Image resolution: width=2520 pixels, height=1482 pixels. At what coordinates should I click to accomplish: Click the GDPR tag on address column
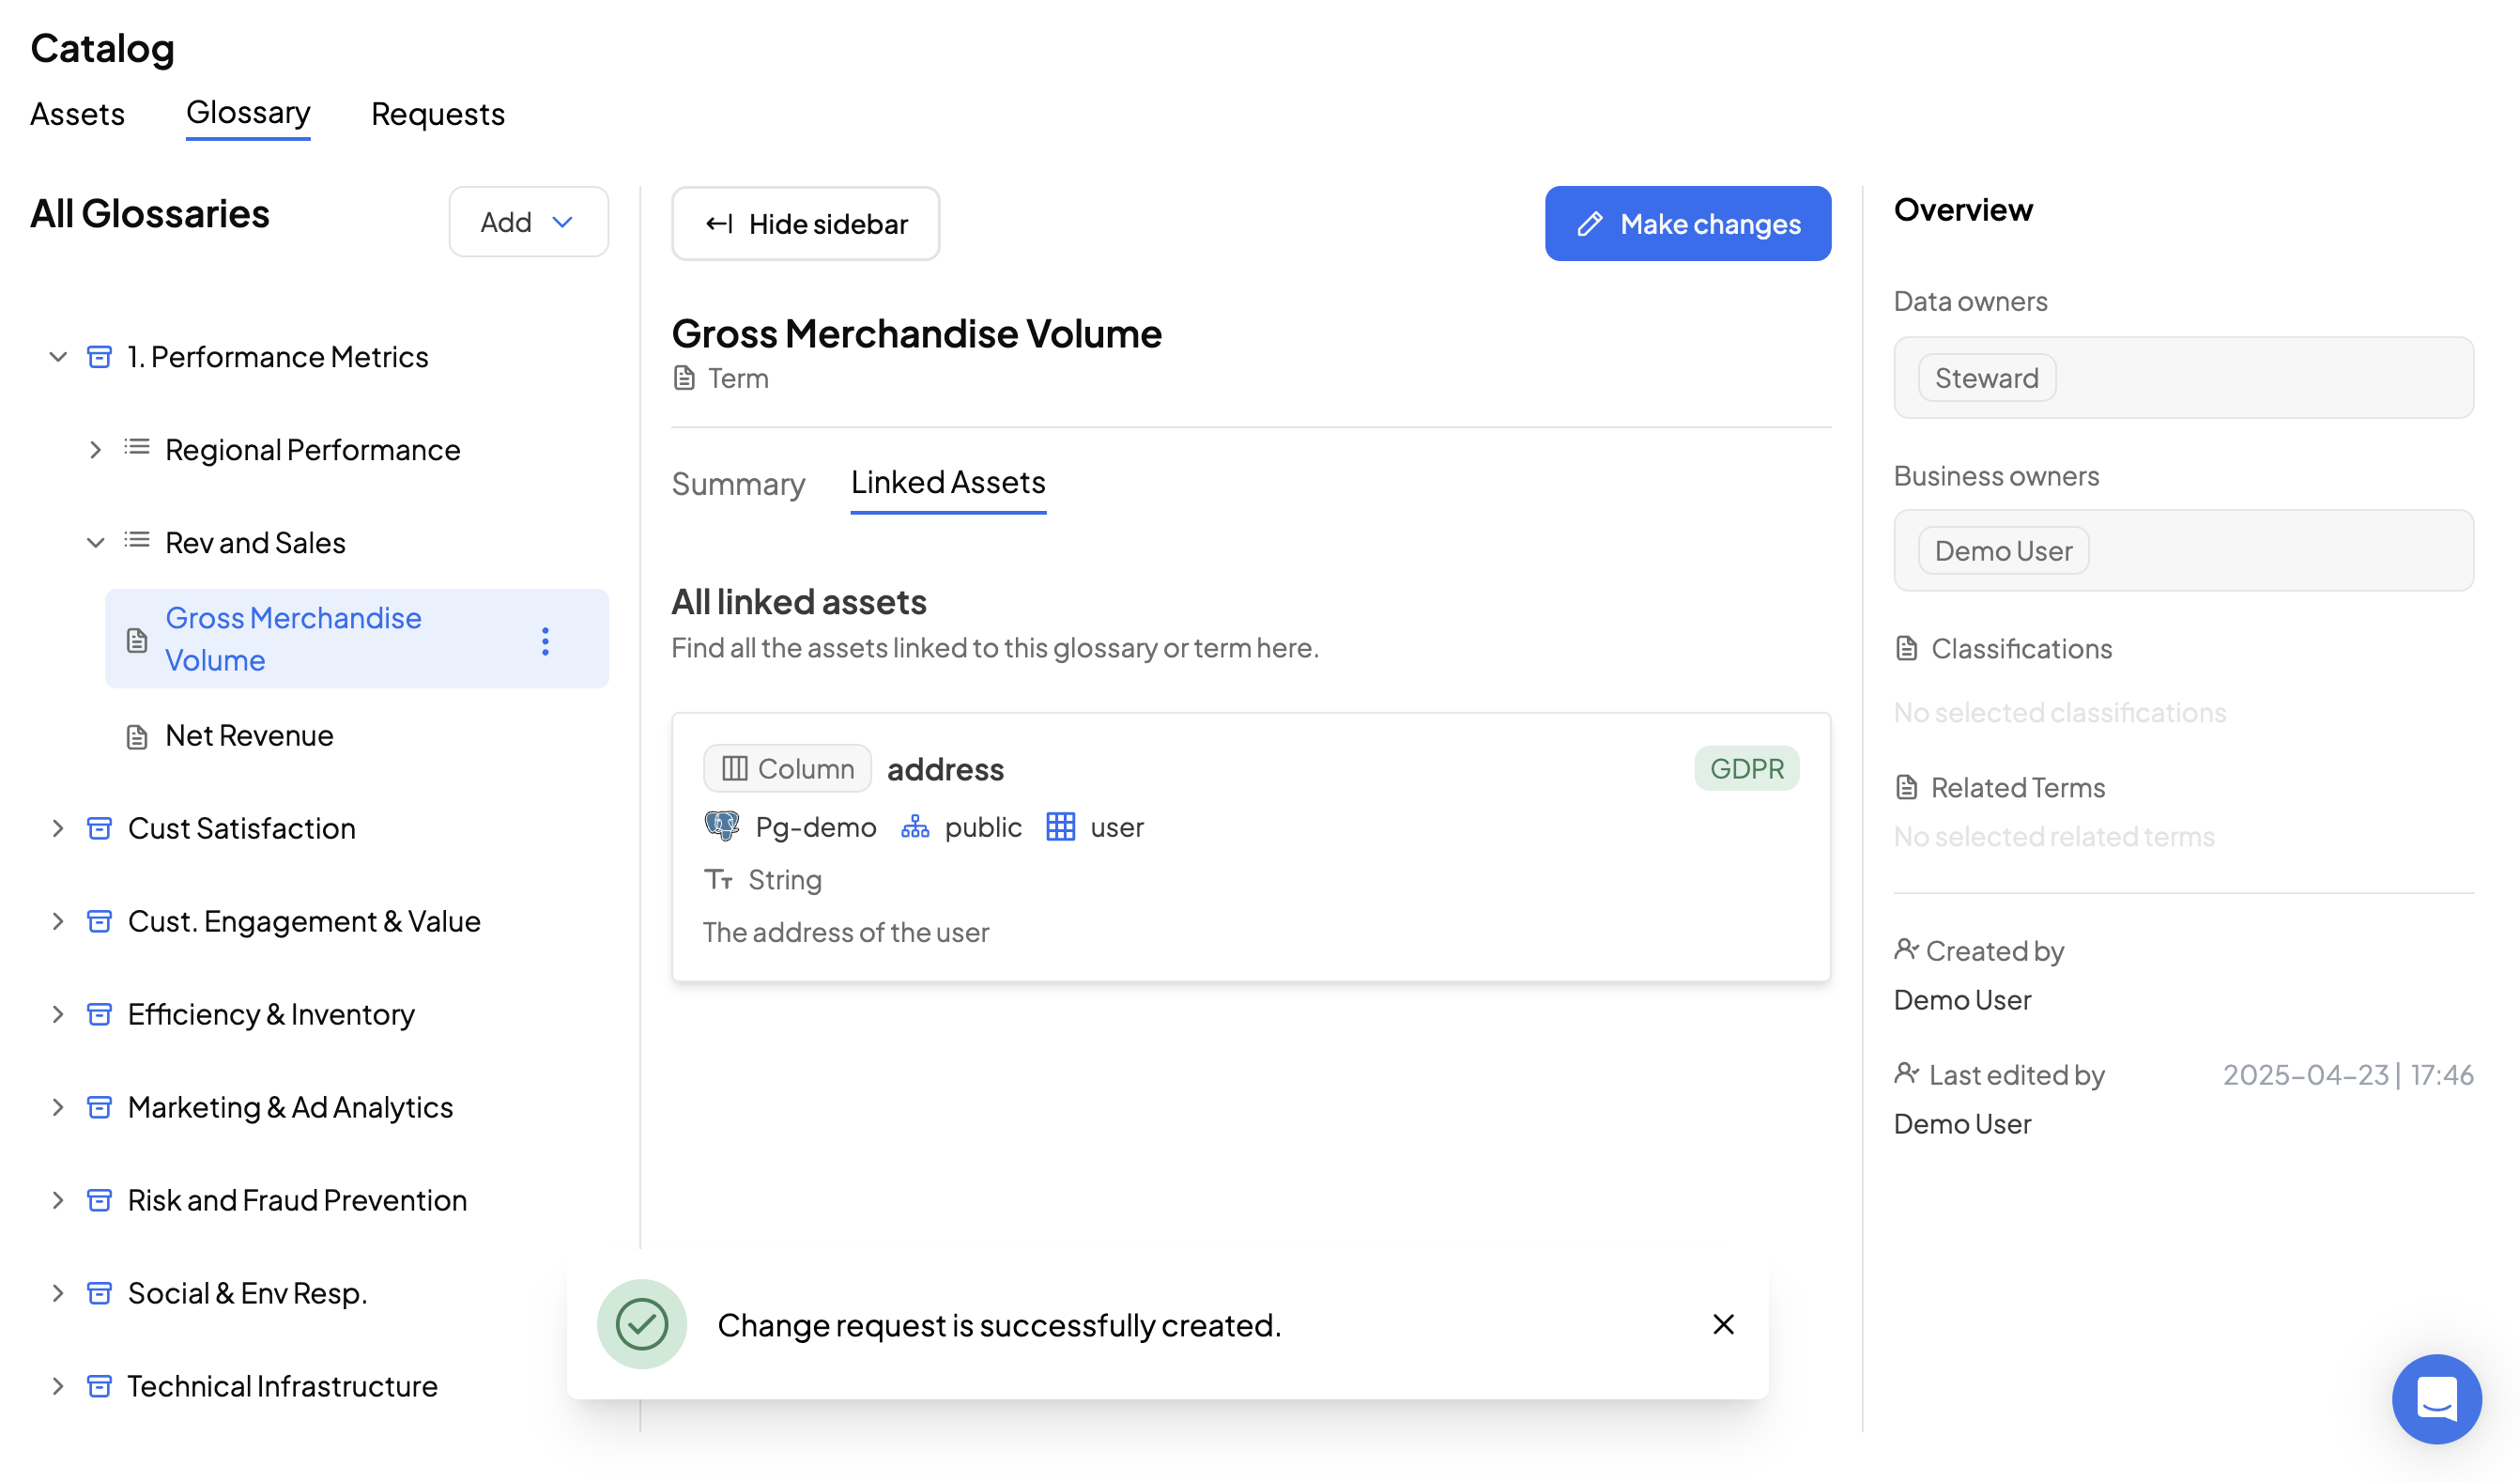pyautogui.click(x=1746, y=768)
